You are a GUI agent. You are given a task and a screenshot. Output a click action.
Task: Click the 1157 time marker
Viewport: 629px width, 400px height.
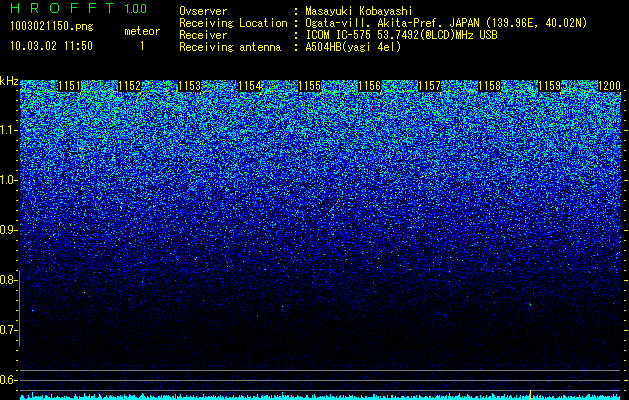click(x=430, y=86)
